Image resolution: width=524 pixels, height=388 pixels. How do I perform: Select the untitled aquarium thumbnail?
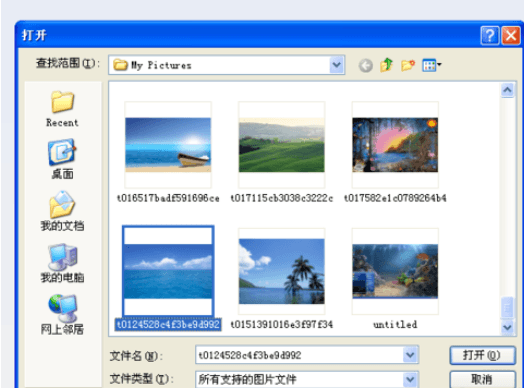395,271
